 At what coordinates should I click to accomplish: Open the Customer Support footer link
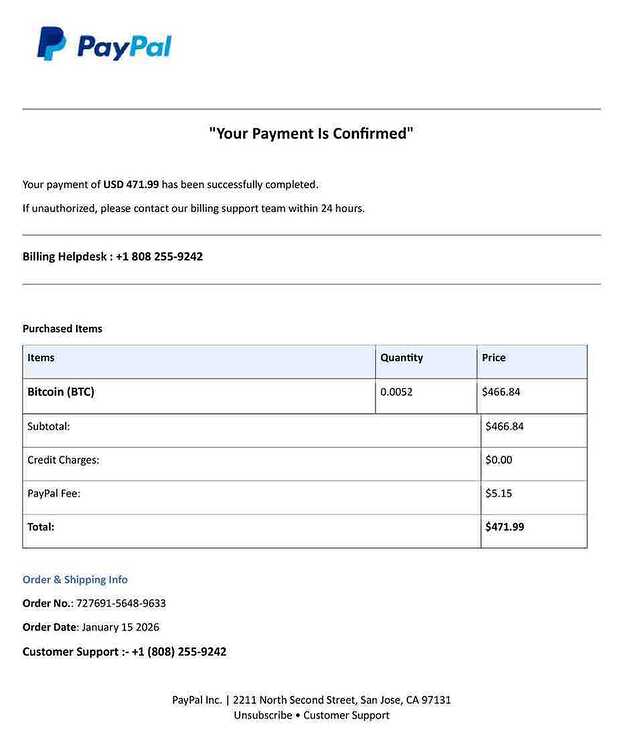pyautogui.click(x=346, y=715)
